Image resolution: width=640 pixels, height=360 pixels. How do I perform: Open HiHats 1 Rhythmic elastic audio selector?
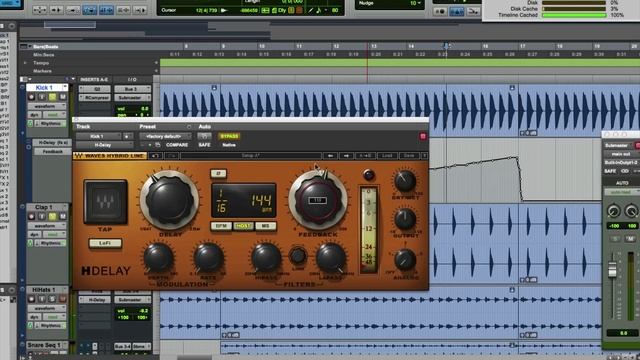51,326
